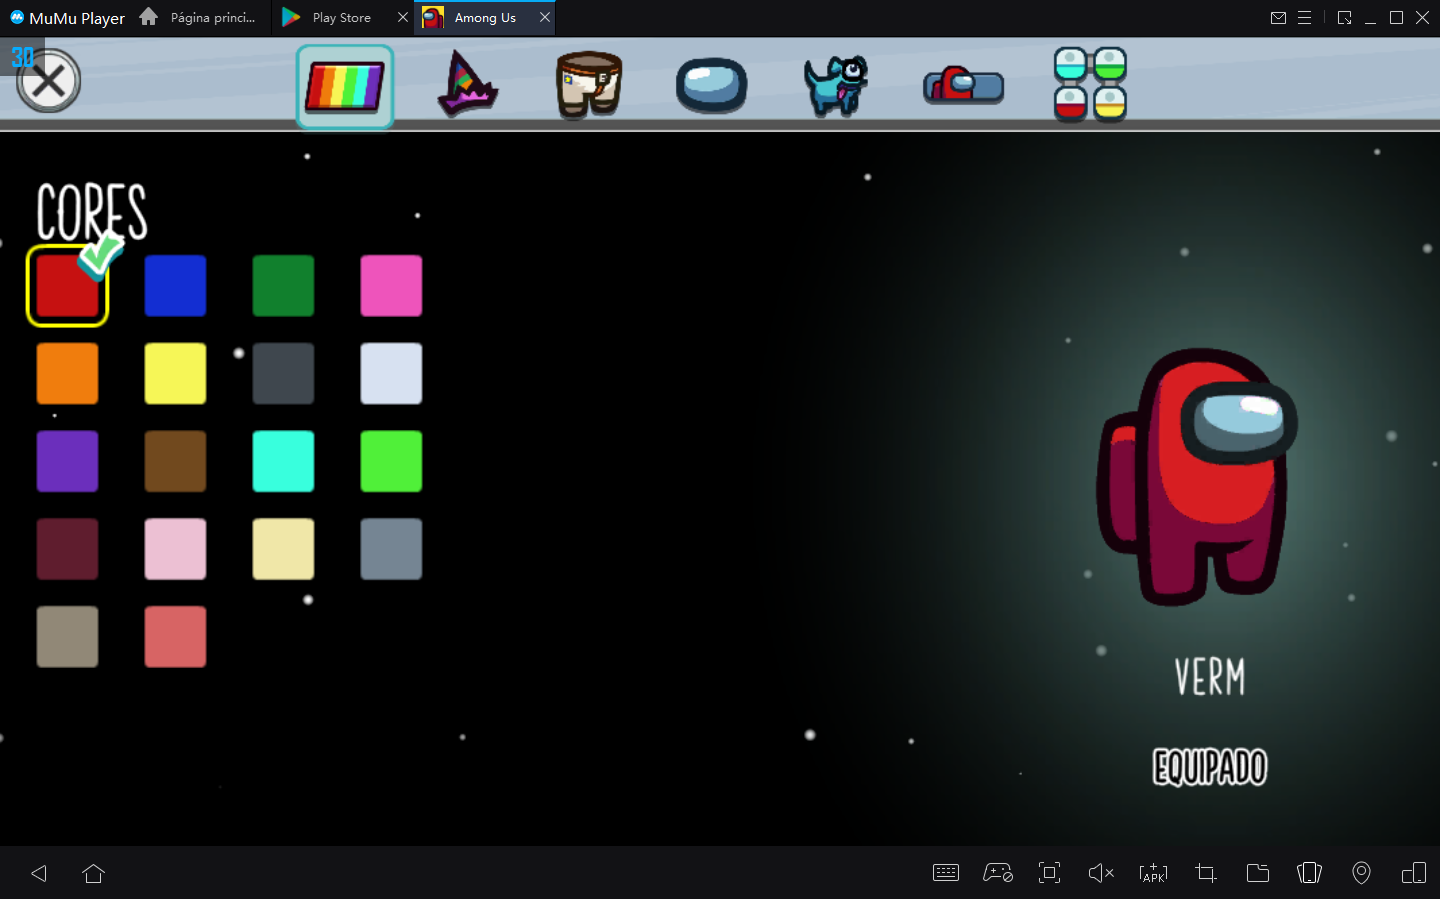Select the currently checked red color

coord(67,286)
